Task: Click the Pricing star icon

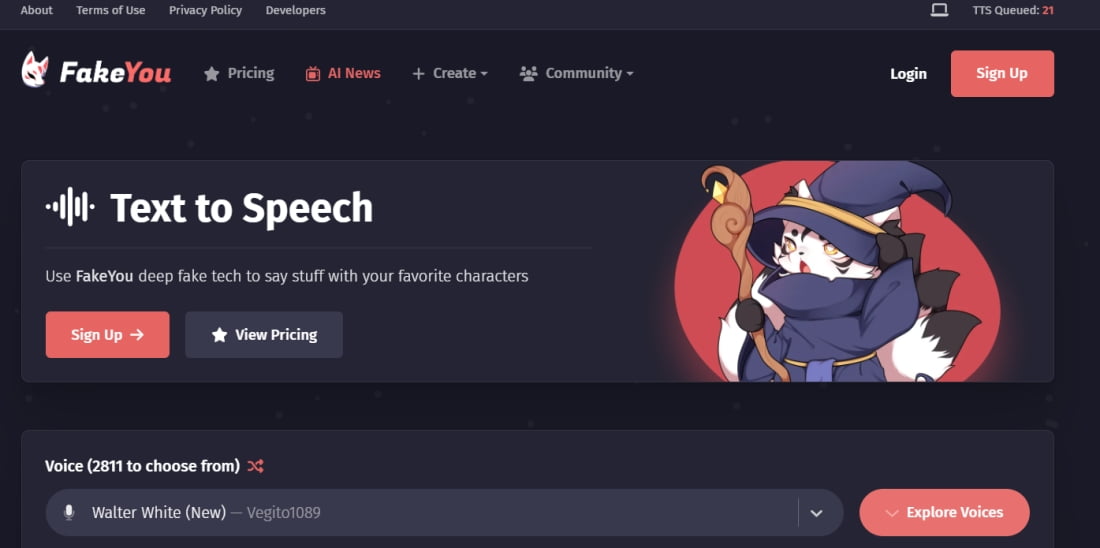Action: 211,74
